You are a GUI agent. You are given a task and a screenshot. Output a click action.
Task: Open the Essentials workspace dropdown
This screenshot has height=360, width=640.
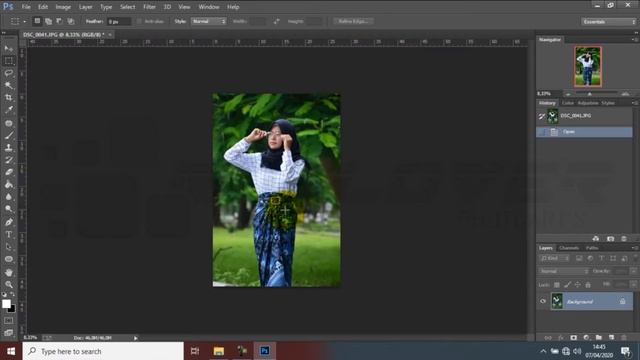(608, 22)
